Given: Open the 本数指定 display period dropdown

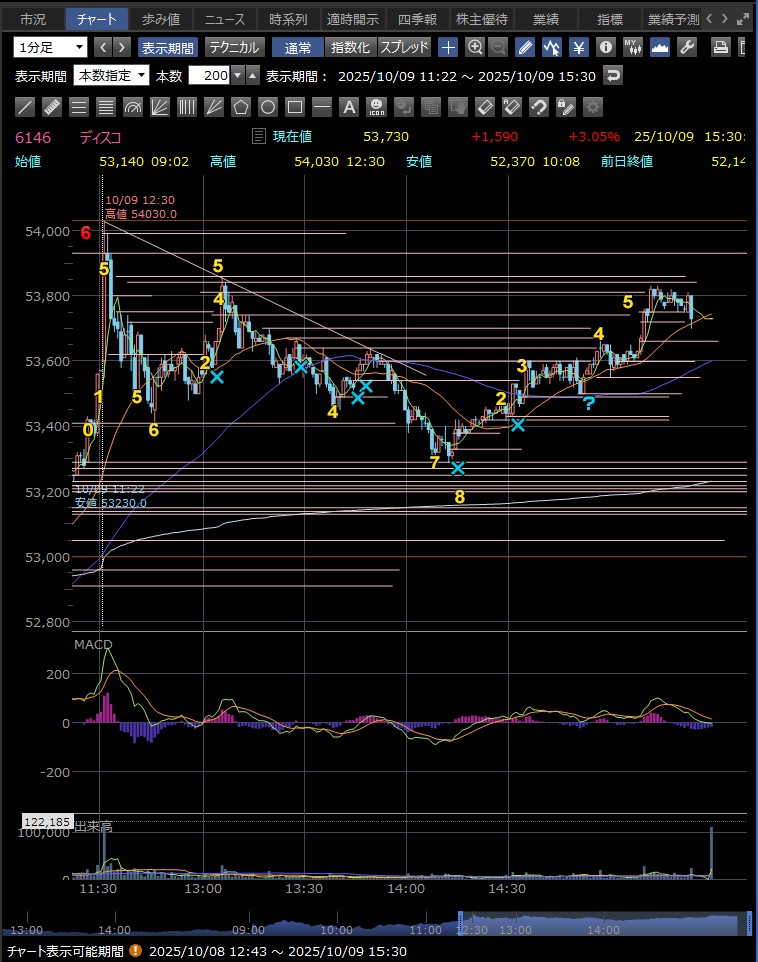Looking at the screenshot, I should pyautogui.click(x=112, y=76).
